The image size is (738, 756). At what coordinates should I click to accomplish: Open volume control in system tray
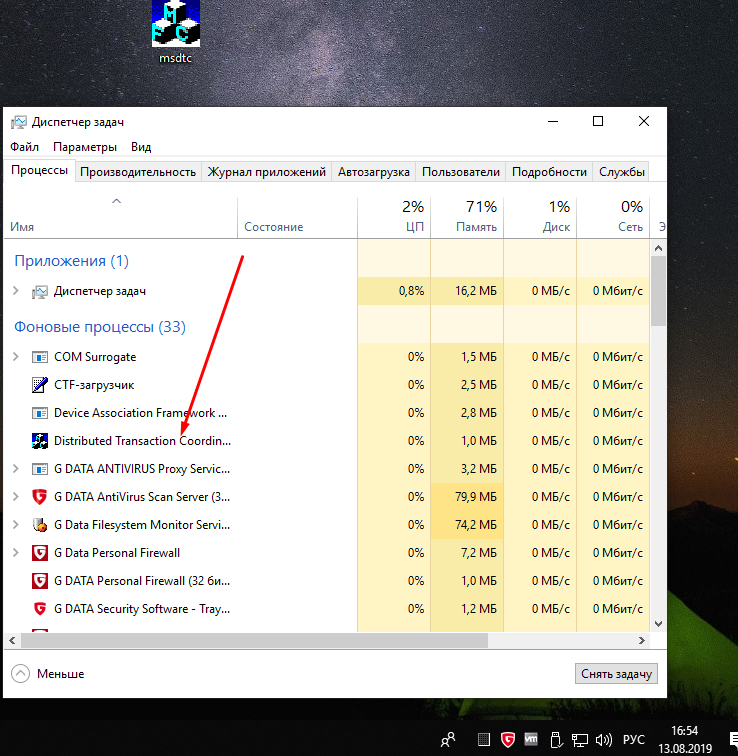[x=604, y=739]
